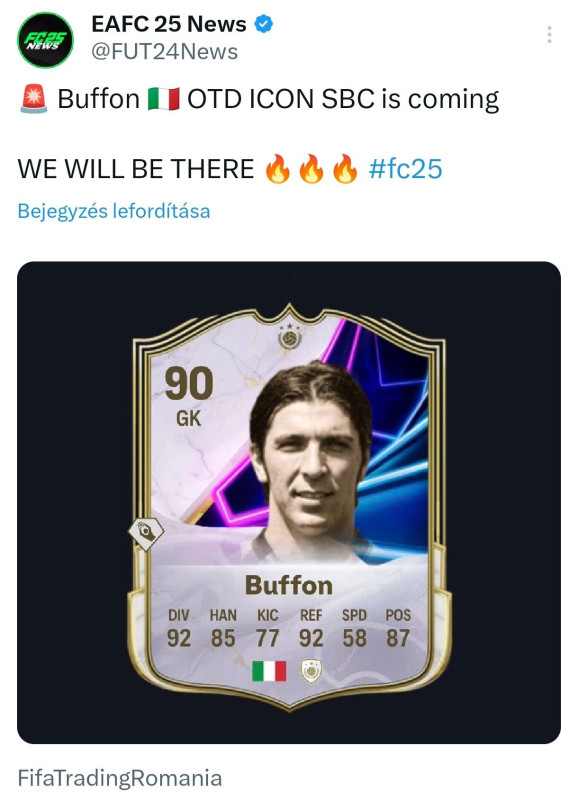Click the Icon badge beside card flag

pos(311,671)
